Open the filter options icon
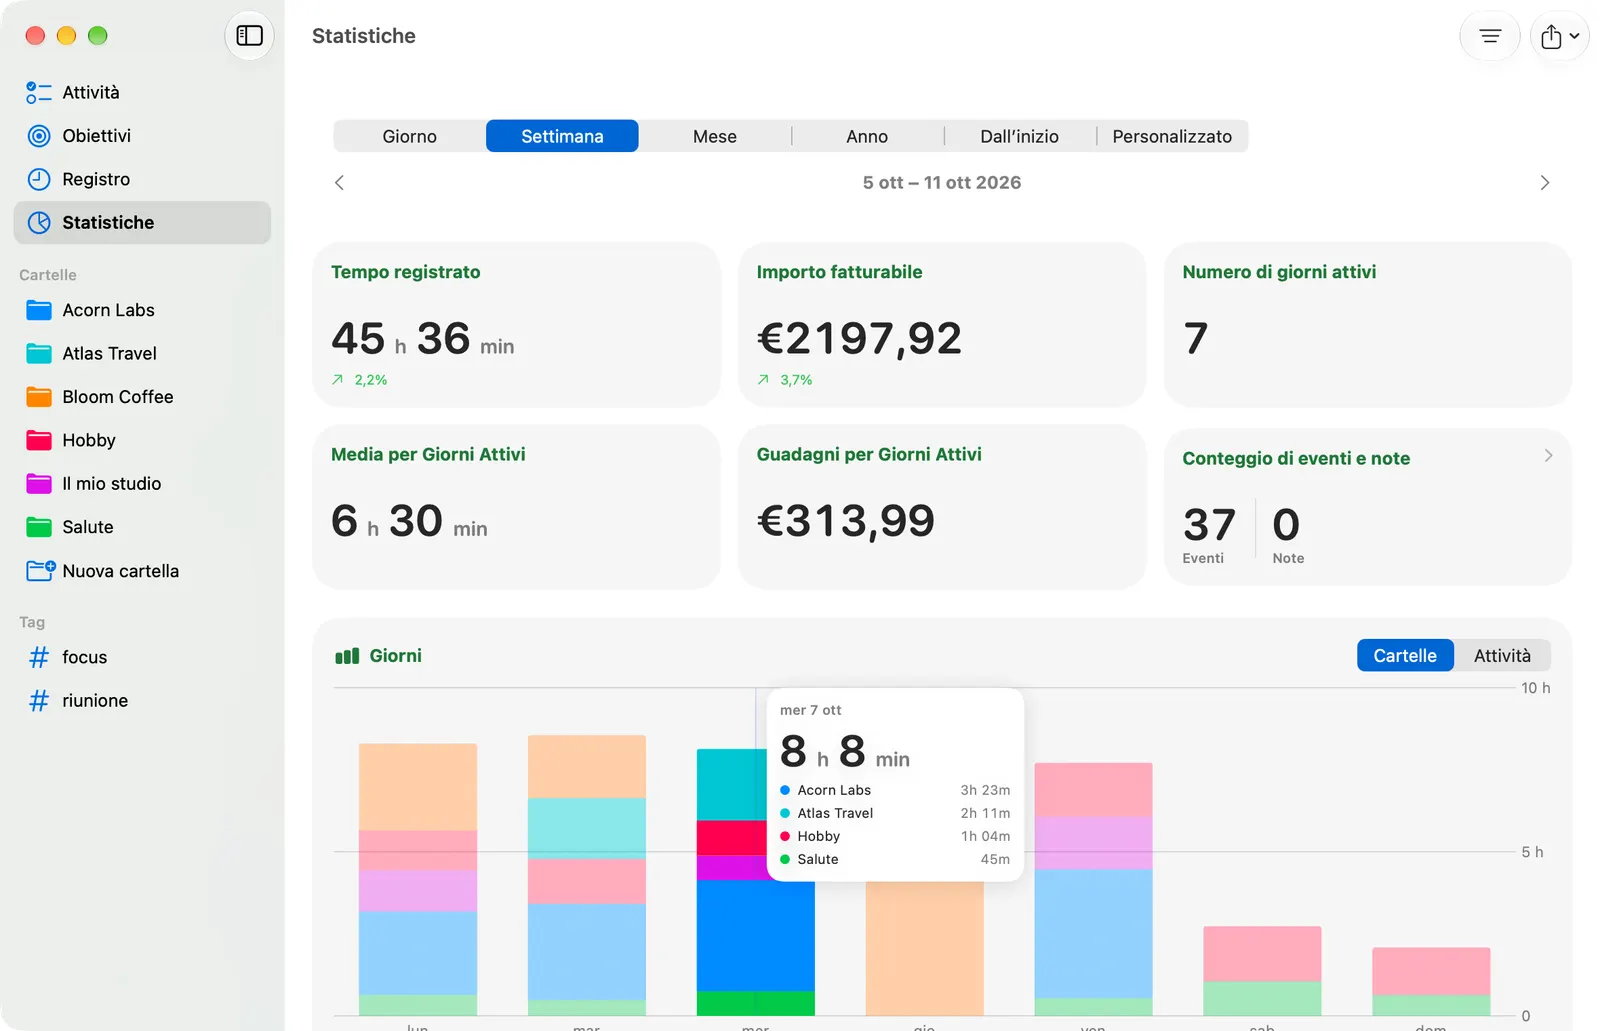The image size is (1600, 1031). coord(1490,37)
